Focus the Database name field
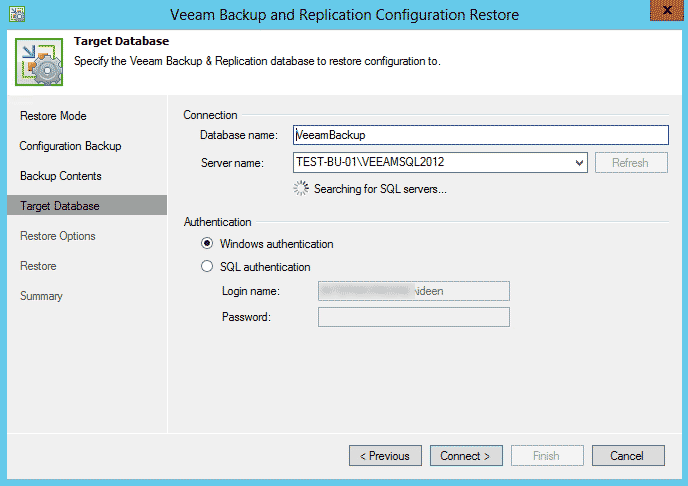The height and width of the screenshot is (486, 688). 480,135
